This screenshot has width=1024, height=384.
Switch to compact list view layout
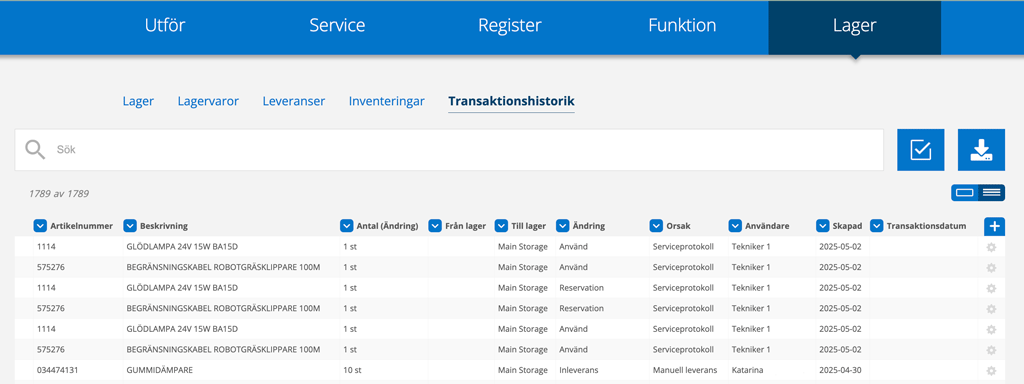[x=991, y=192]
